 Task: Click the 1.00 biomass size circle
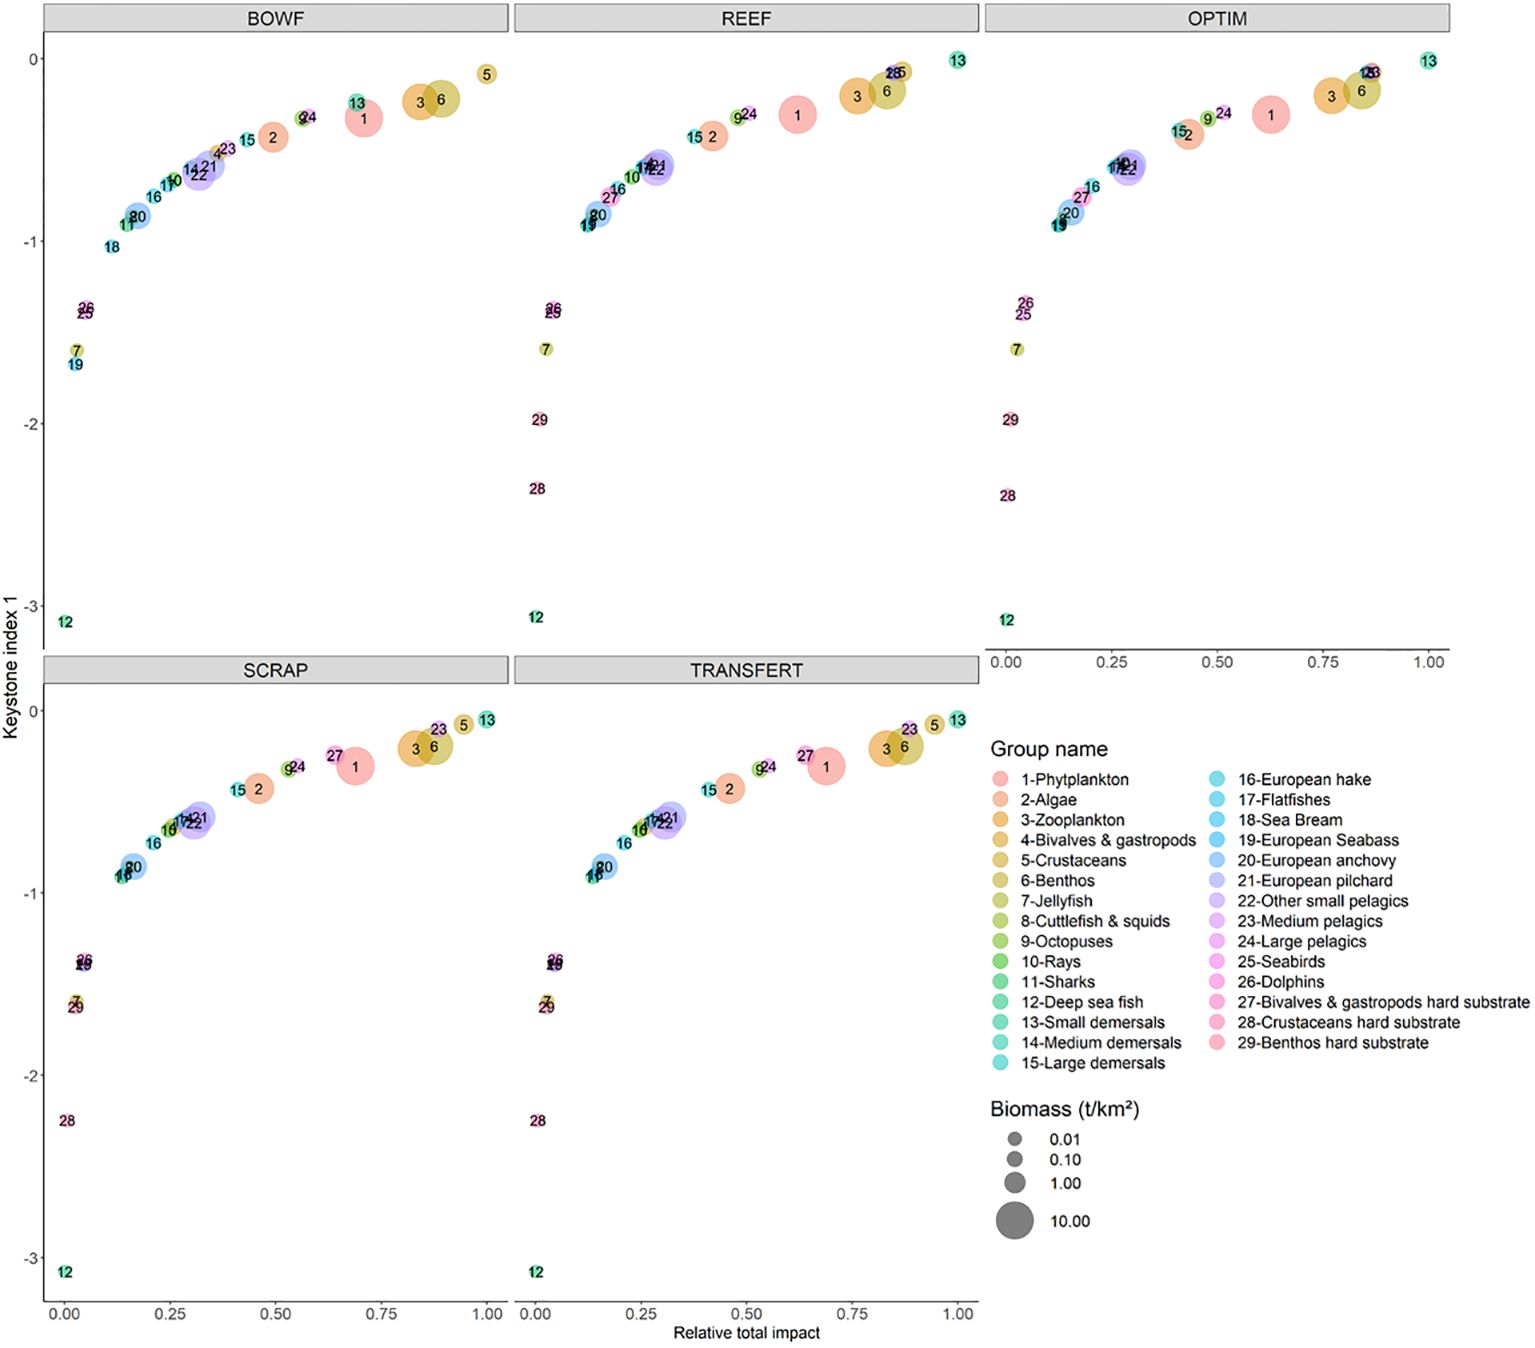pyautogui.click(x=1015, y=1183)
